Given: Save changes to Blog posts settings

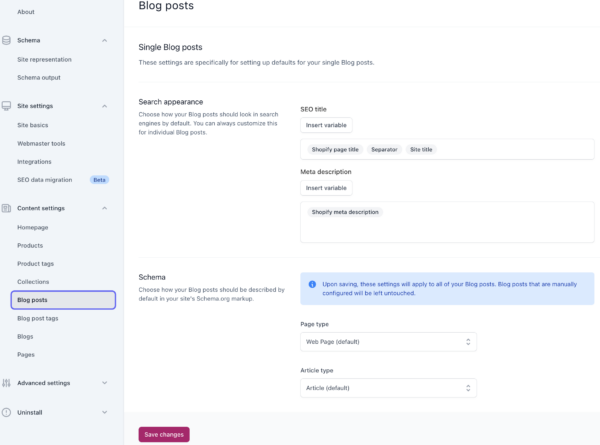Looking at the screenshot, I should (x=163, y=435).
